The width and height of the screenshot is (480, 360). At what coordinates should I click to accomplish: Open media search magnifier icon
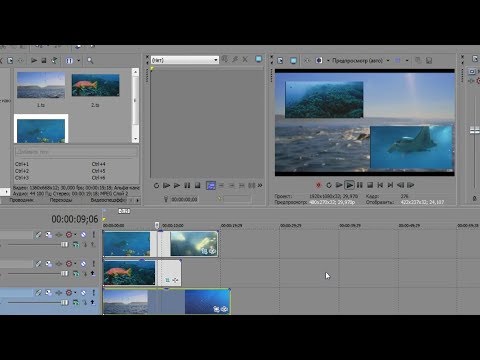coord(90,60)
